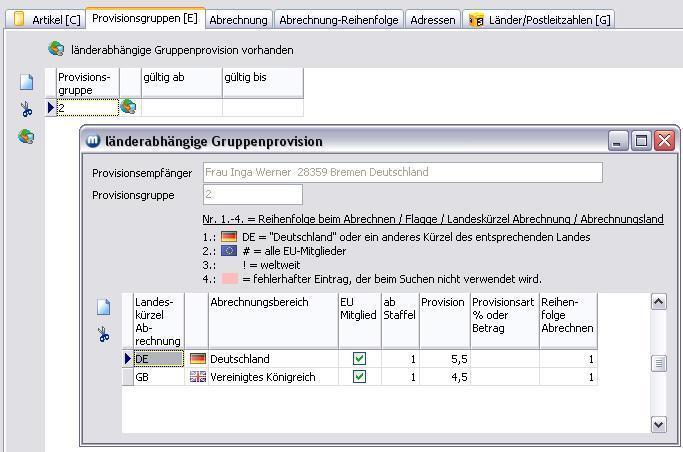Click scissors icon inside Gruppenprovision dialog
The height and width of the screenshot is (452, 683).
[104, 334]
